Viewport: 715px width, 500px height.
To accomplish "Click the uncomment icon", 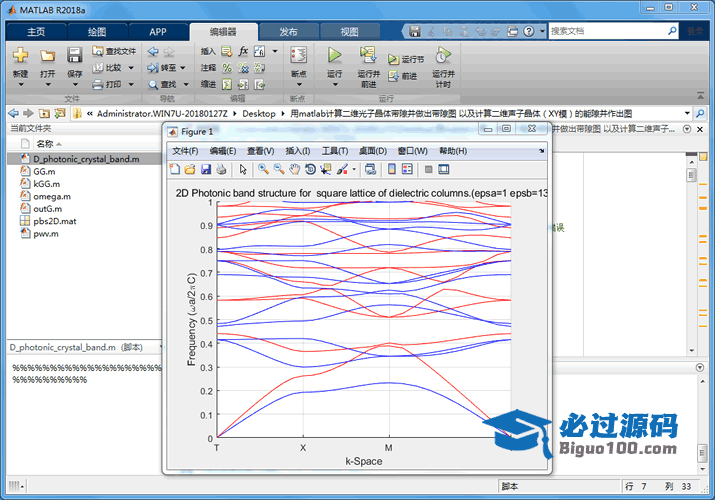I will click(244, 68).
